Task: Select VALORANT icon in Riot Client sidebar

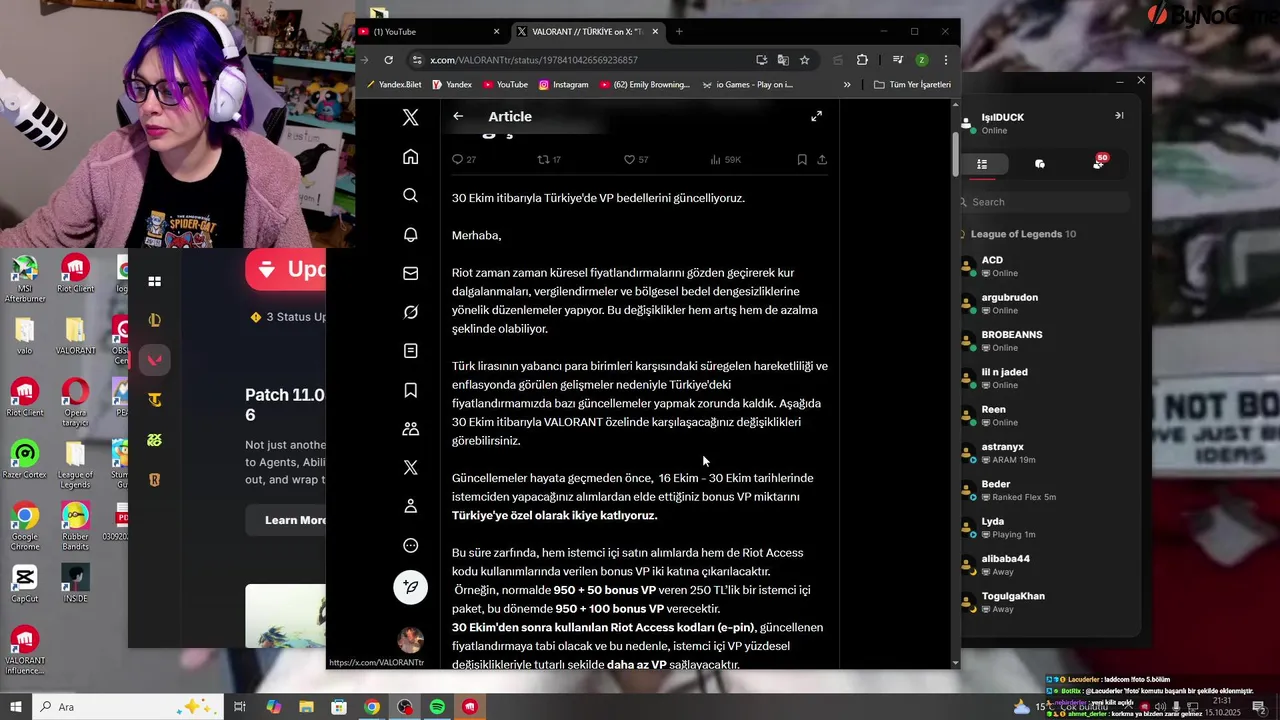Action: 155,360
